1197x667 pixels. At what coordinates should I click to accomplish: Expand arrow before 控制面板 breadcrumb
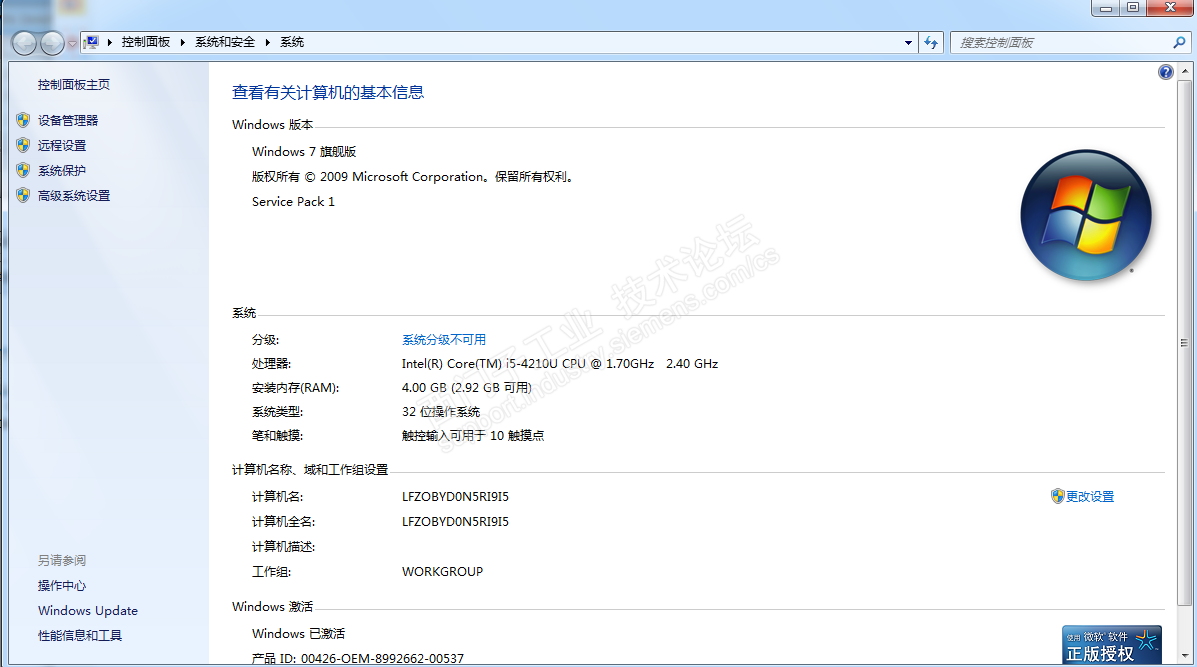point(110,42)
